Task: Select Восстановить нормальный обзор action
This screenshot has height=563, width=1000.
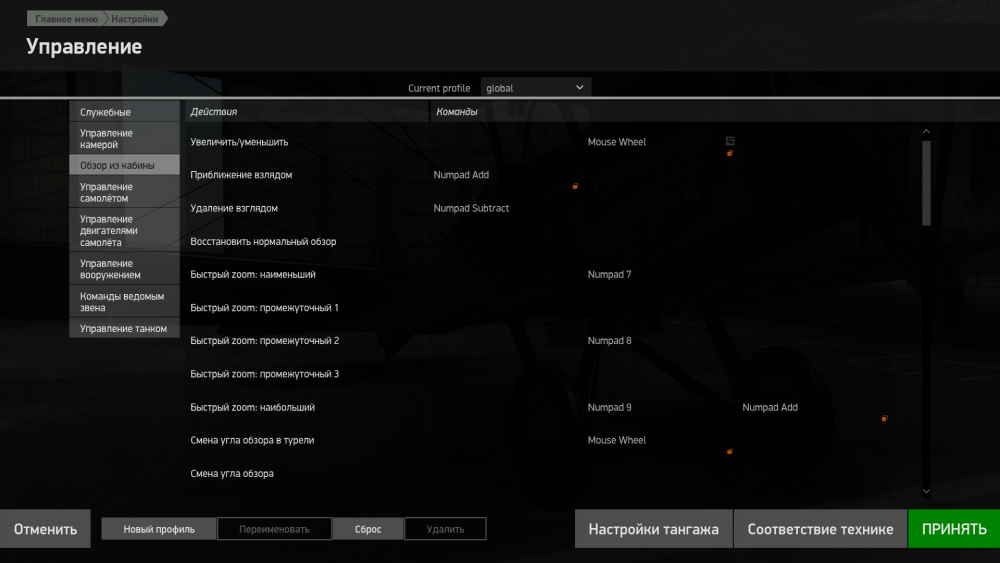Action: (x=263, y=241)
